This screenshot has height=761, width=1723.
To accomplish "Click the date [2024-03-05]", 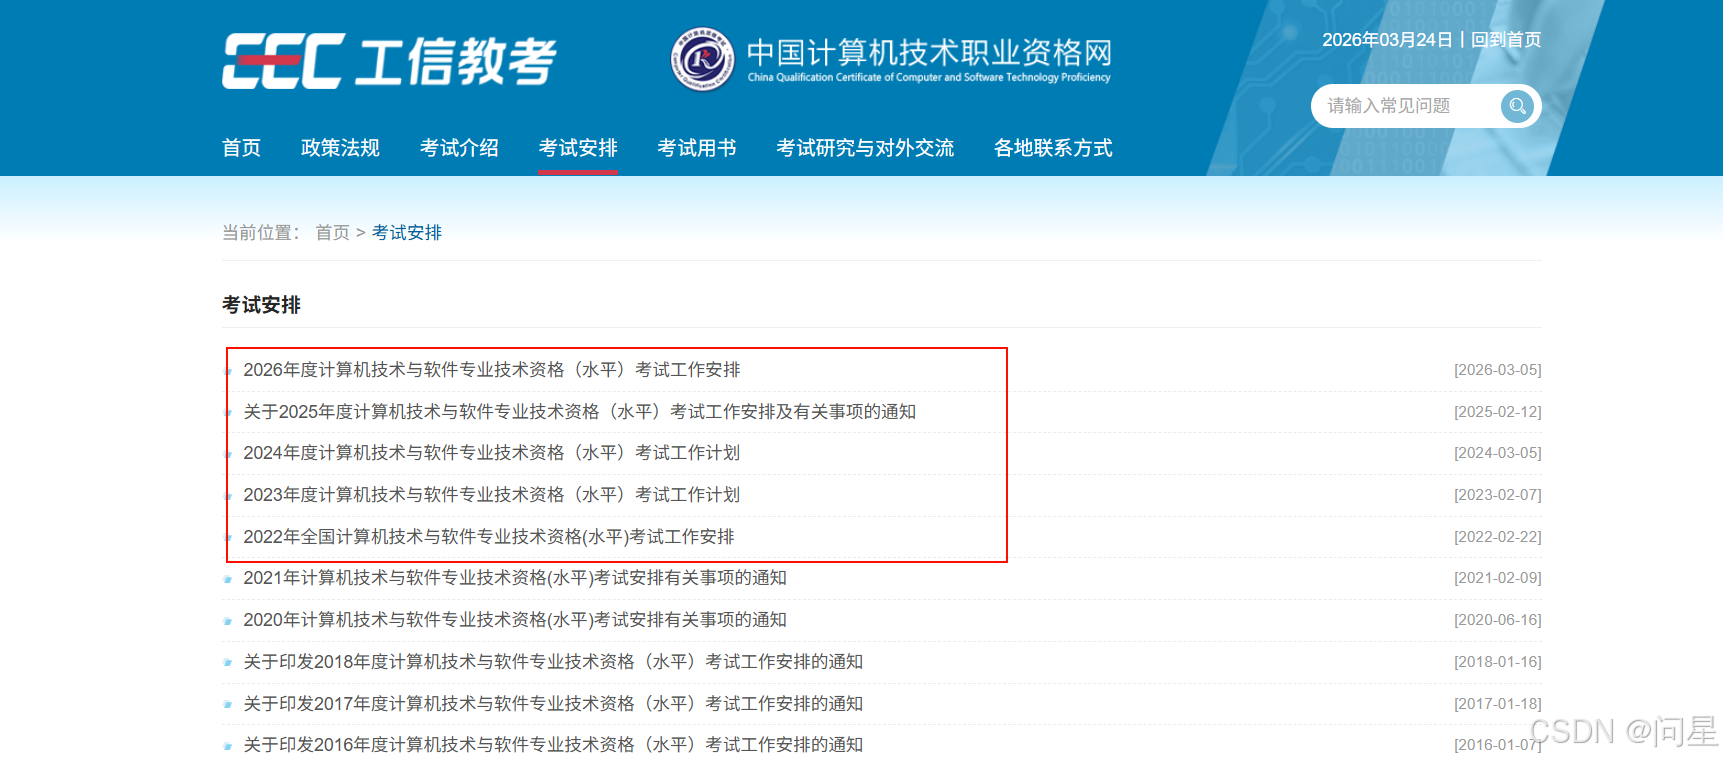I will click(1498, 453).
